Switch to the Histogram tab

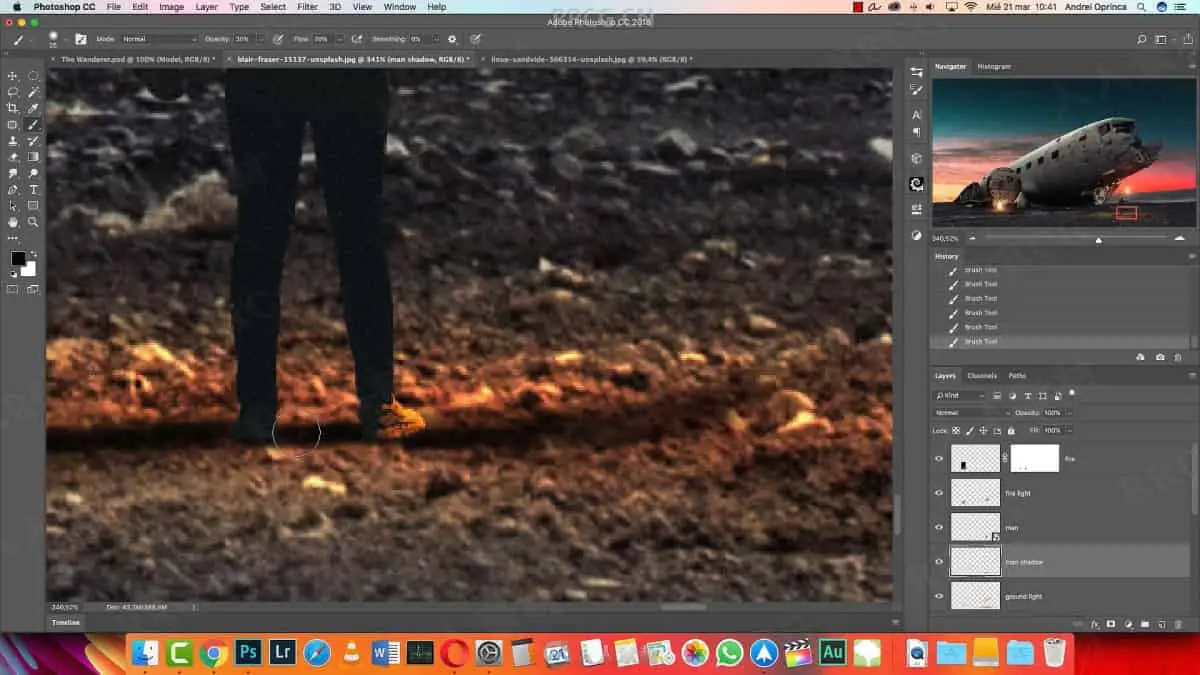point(994,66)
